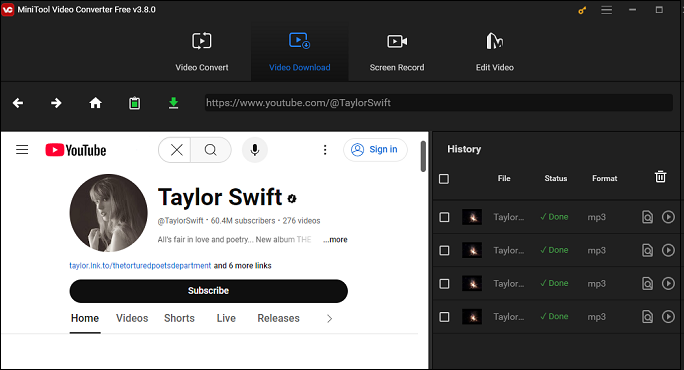Image resolution: width=684 pixels, height=370 pixels.
Task: Click the Sign in button
Action: (x=375, y=150)
